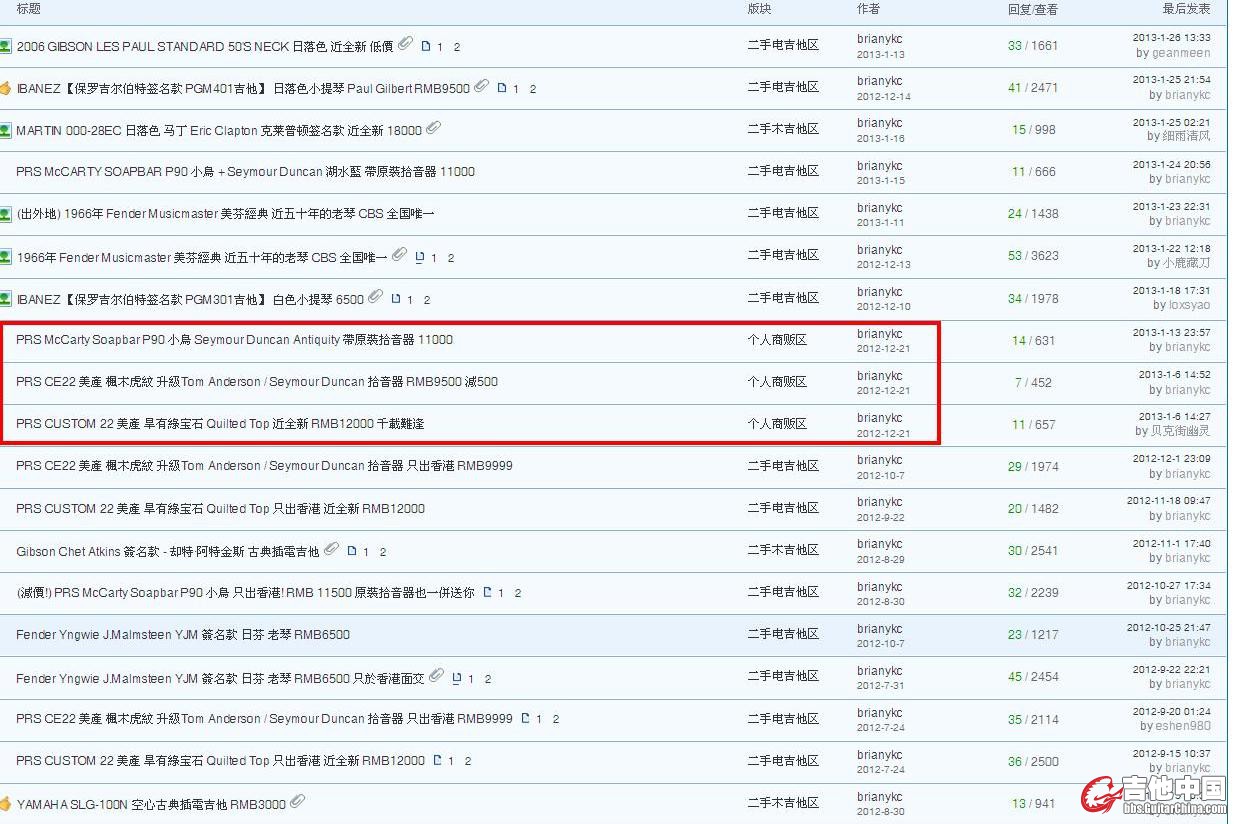Click status icon of 1966年 Fender thread with 53 replies
Screen dimensions: 1234x824
tap(5, 257)
